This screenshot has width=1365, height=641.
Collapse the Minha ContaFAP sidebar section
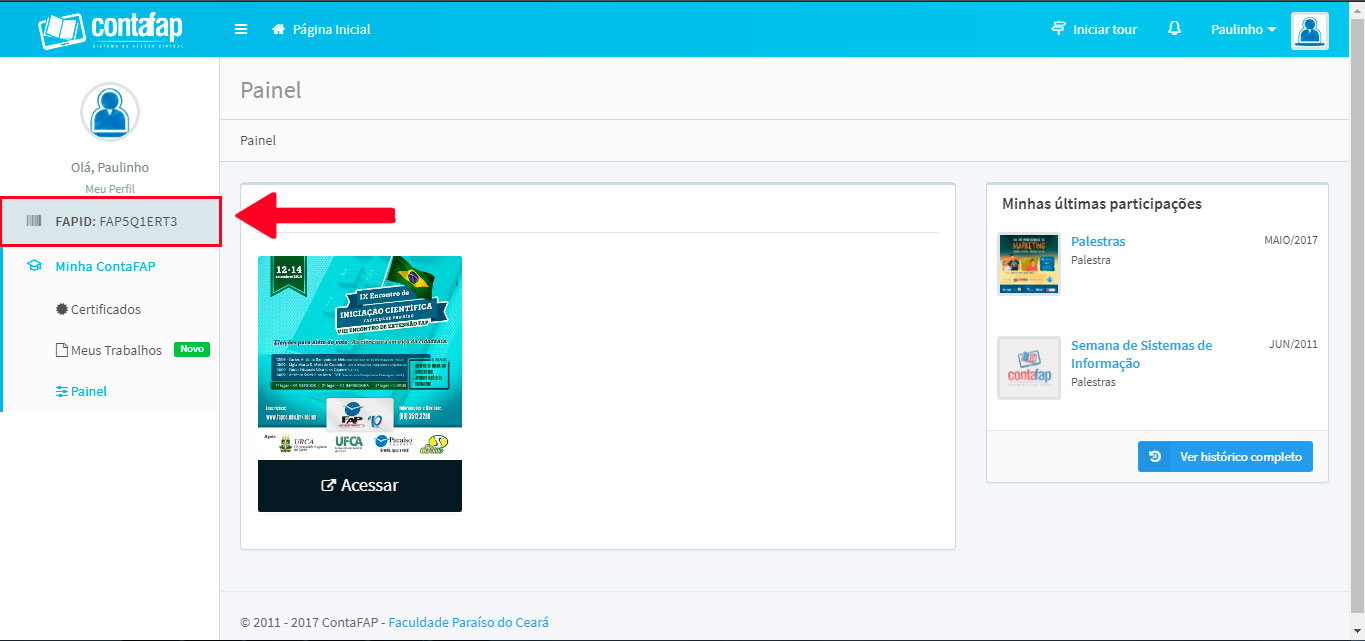(105, 266)
